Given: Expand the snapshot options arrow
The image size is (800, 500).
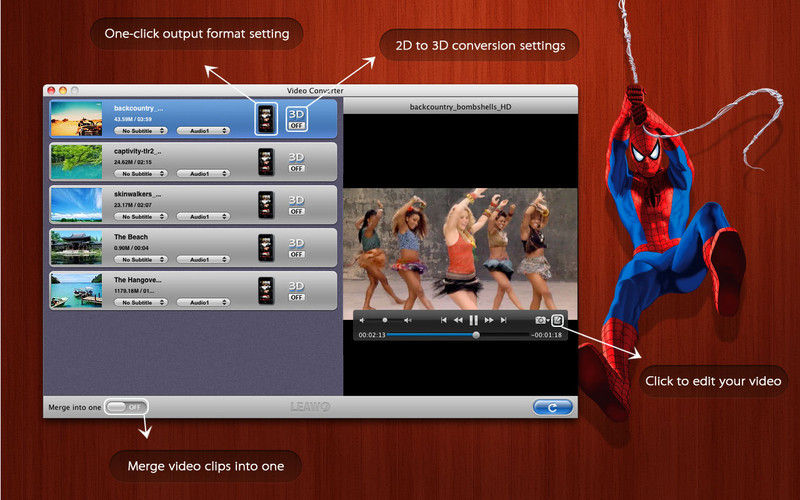Looking at the screenshot, I should (548, 320).
